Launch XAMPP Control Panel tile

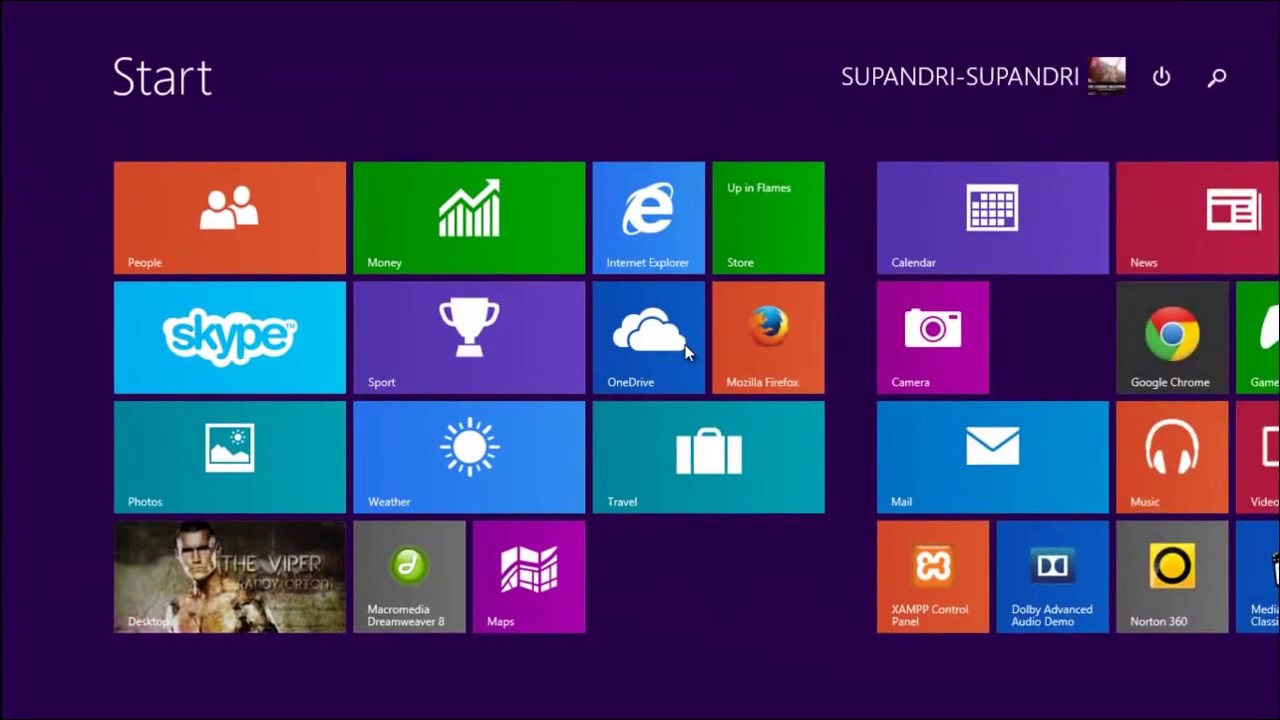933,577
